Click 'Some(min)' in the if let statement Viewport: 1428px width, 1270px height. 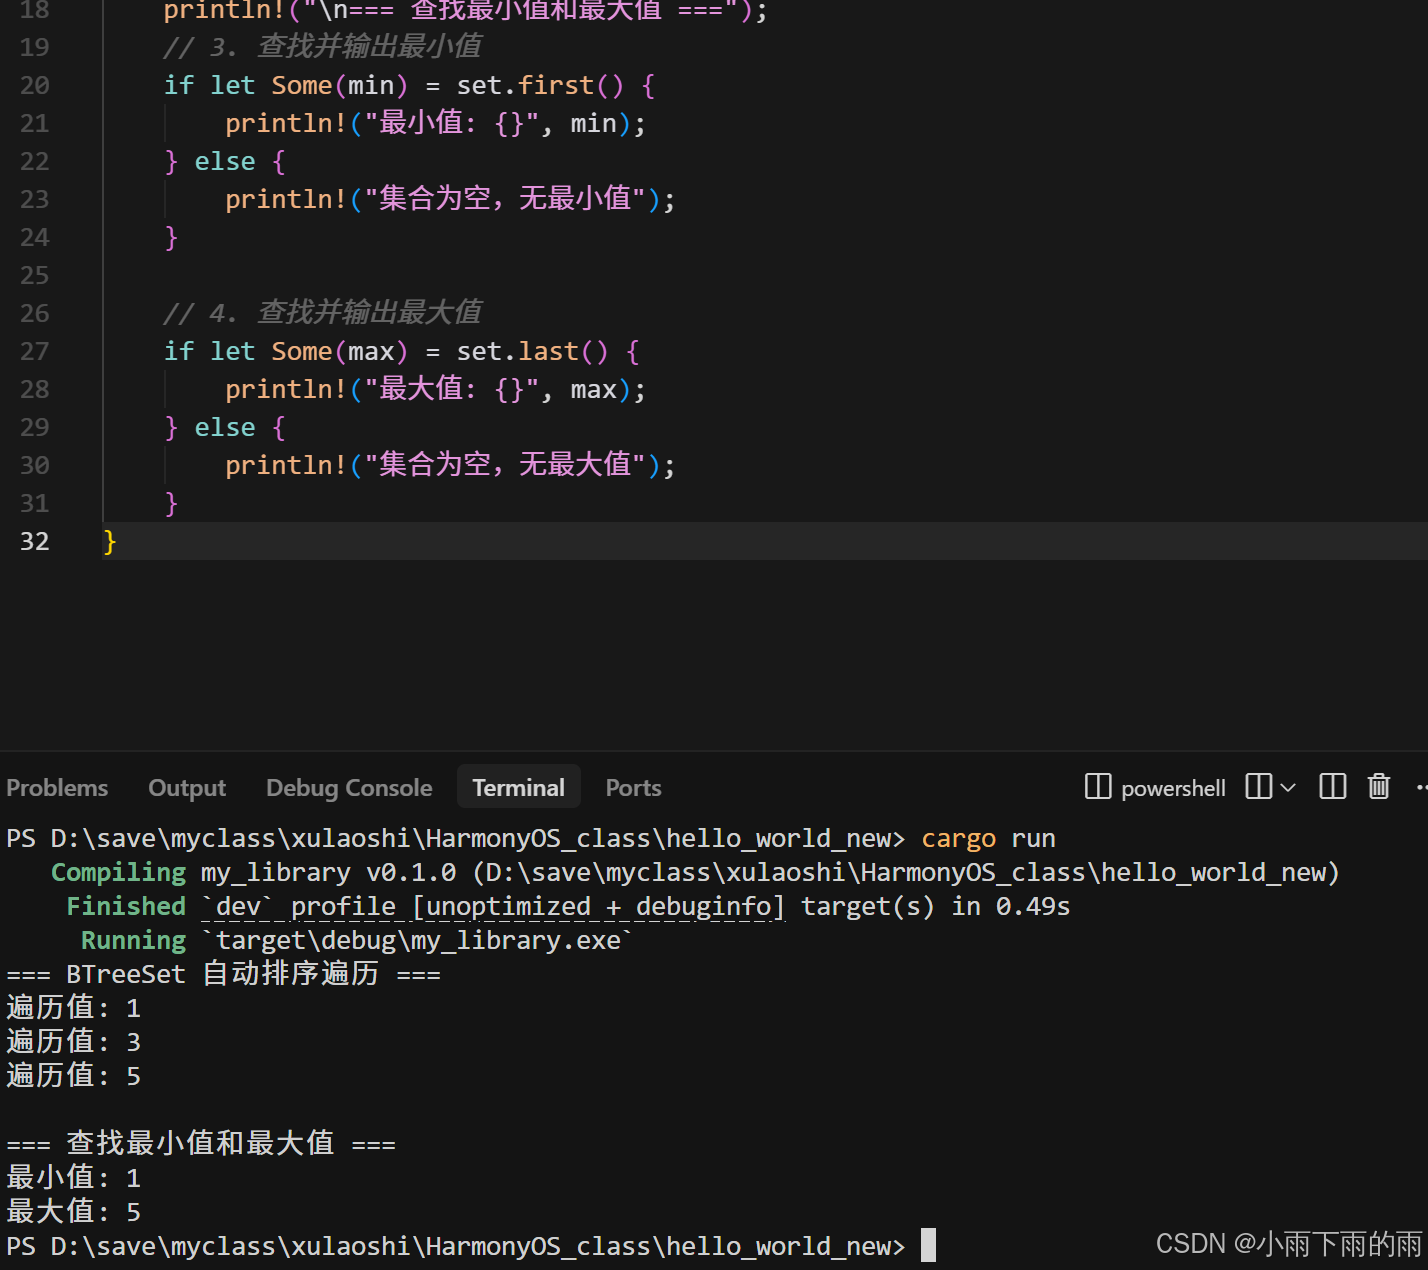coord(340,85)
